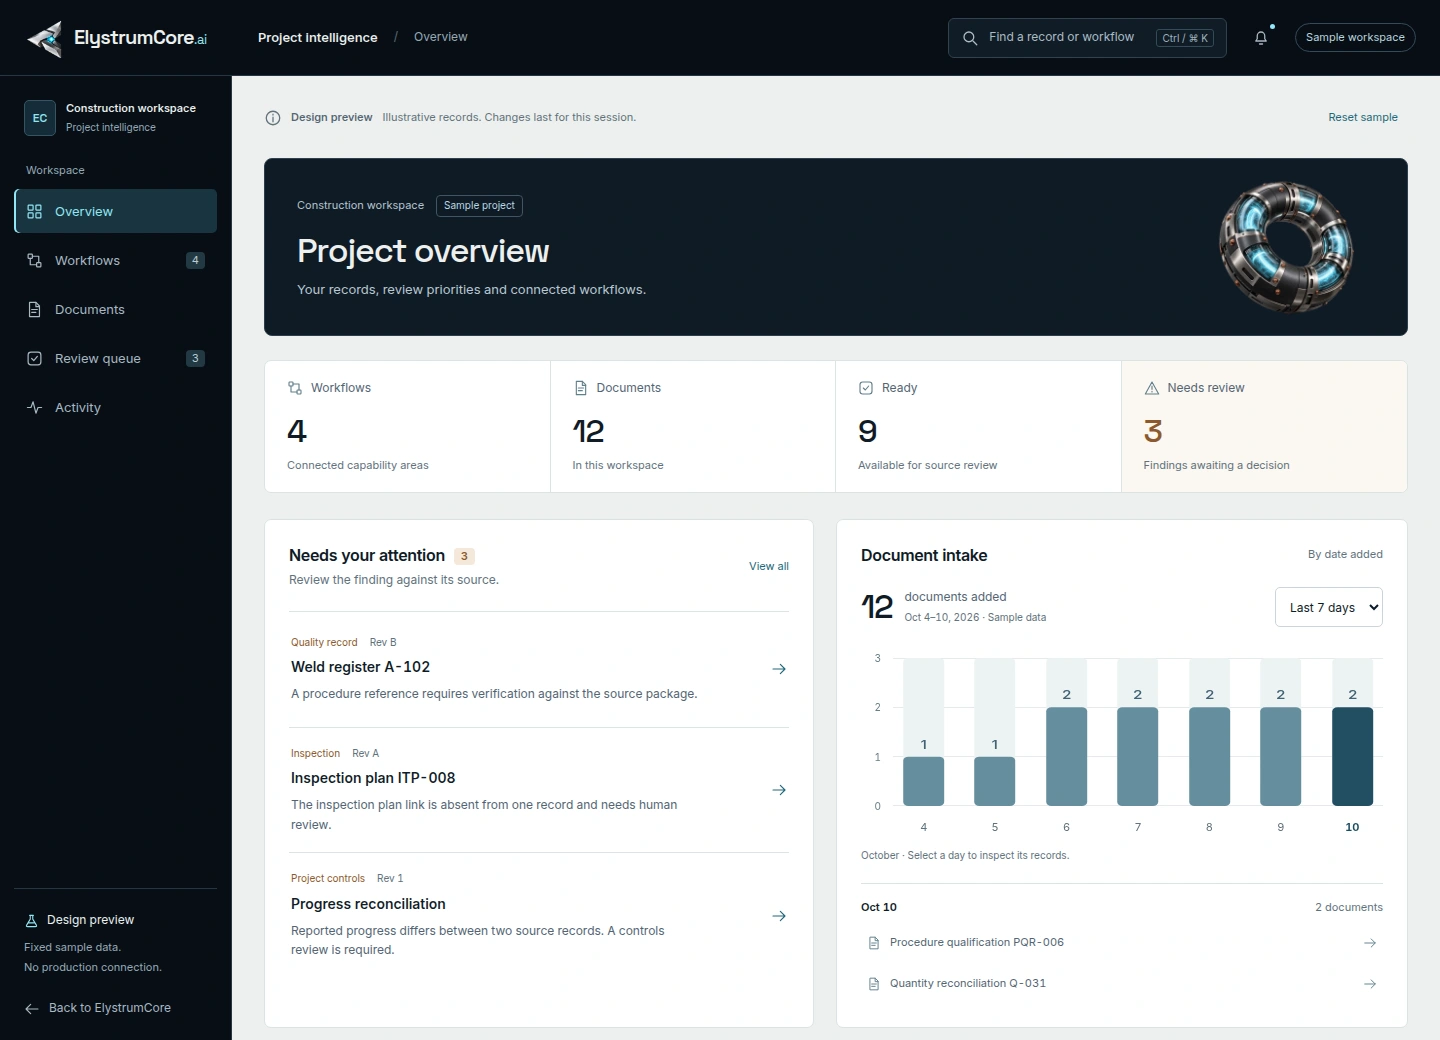This screenshot has width=1440, height=1040.
Task: Focus the Find a record or workflow search
Action: (x=1087, y=38)
